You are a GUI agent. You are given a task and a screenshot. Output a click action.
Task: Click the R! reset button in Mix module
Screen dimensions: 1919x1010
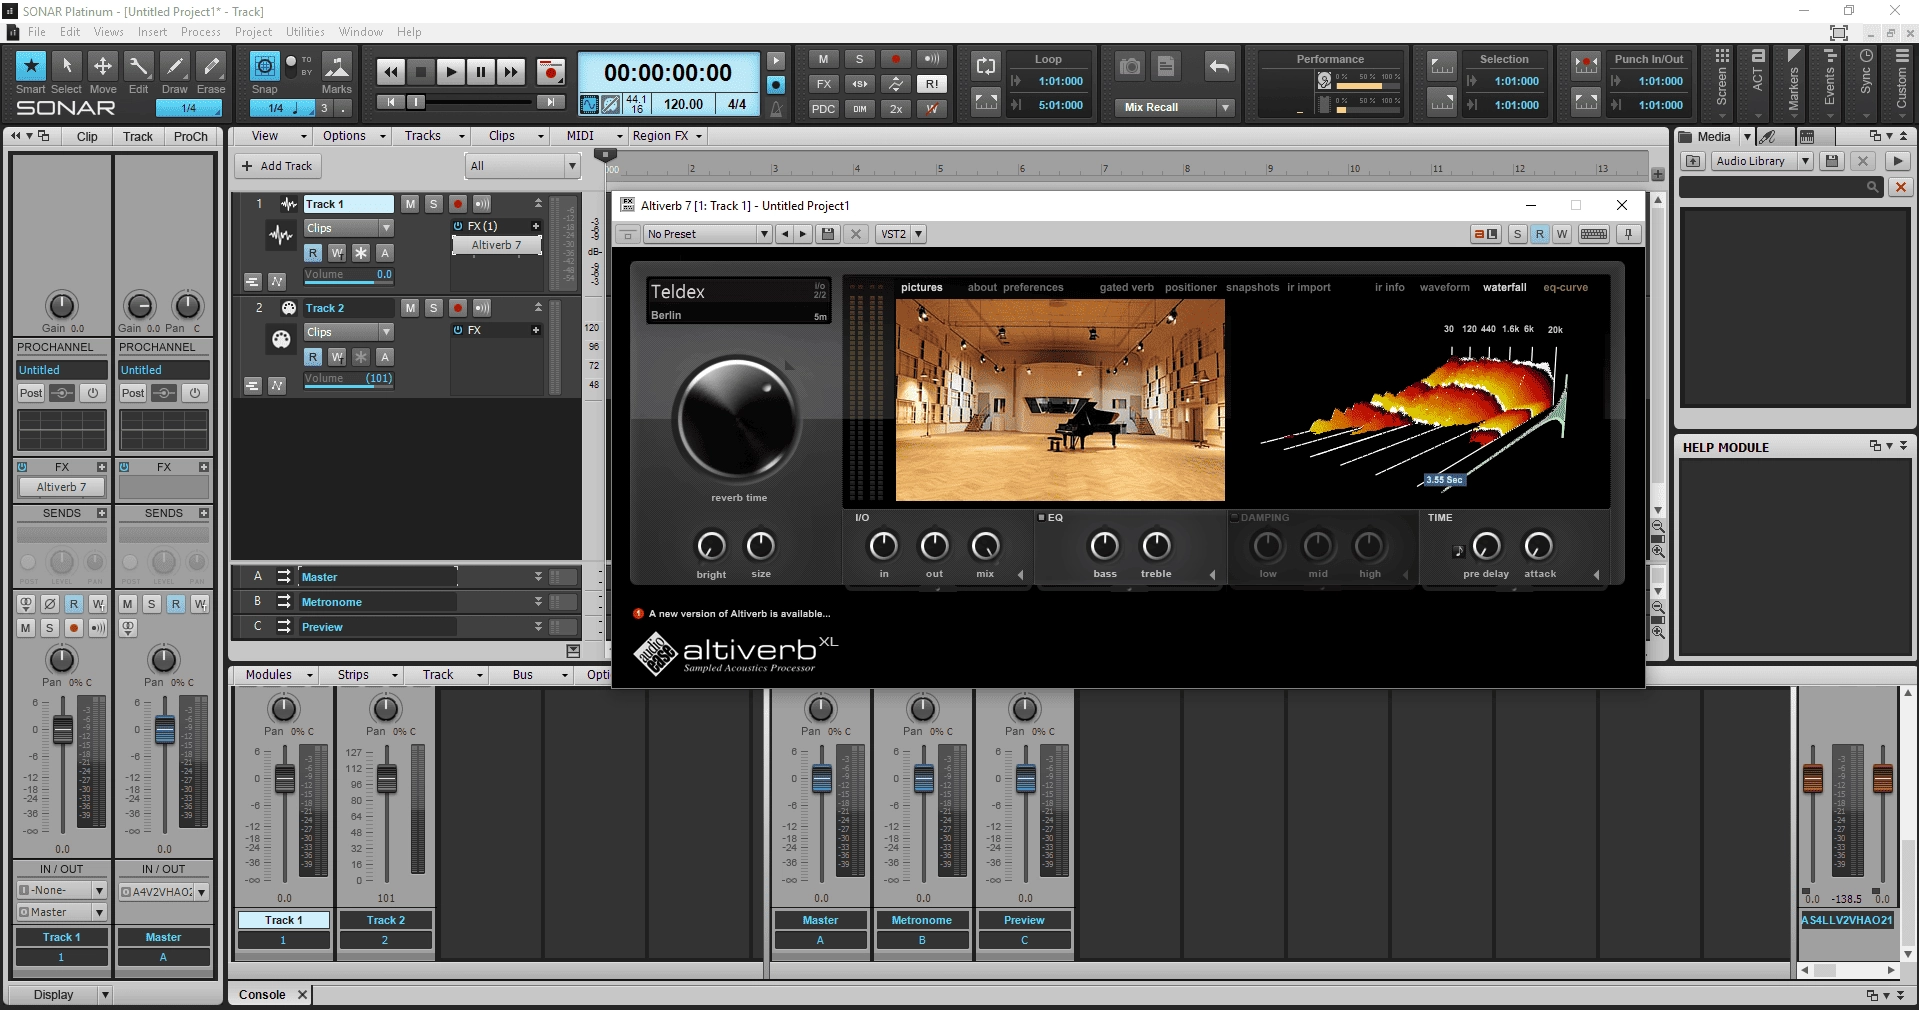click(932, 84)
